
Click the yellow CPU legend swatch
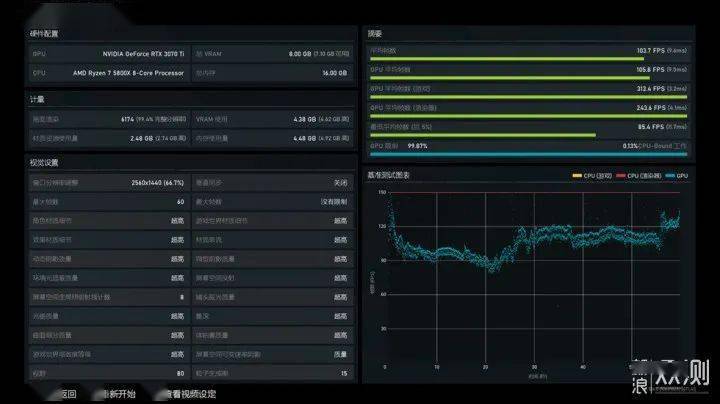point(577,176)
